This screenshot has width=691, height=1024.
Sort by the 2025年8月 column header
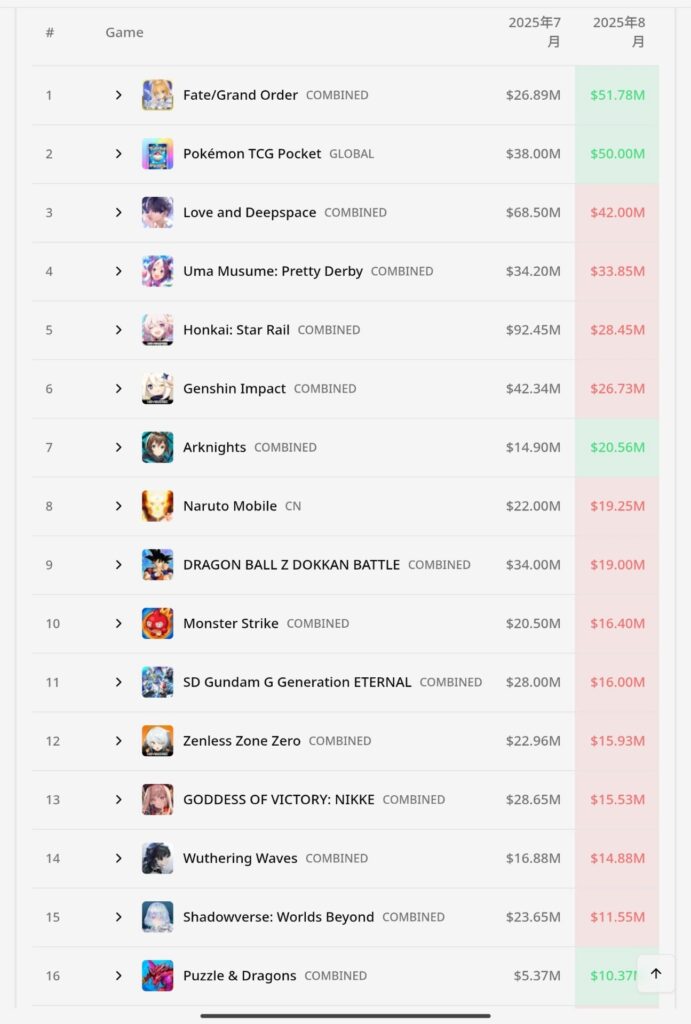[x=619, y=32]
